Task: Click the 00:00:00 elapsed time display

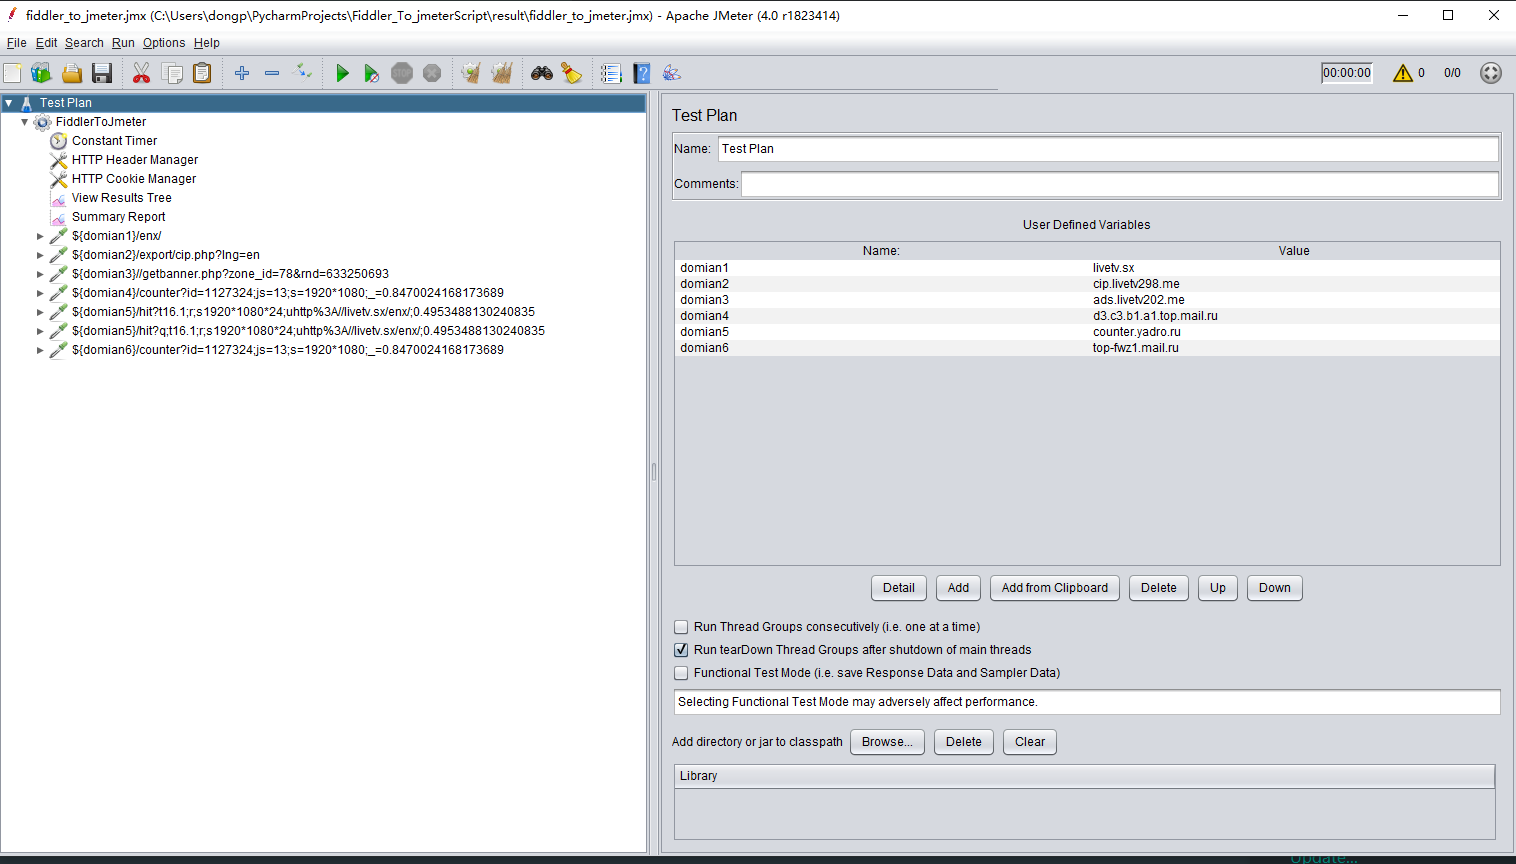Action: 1347,73
